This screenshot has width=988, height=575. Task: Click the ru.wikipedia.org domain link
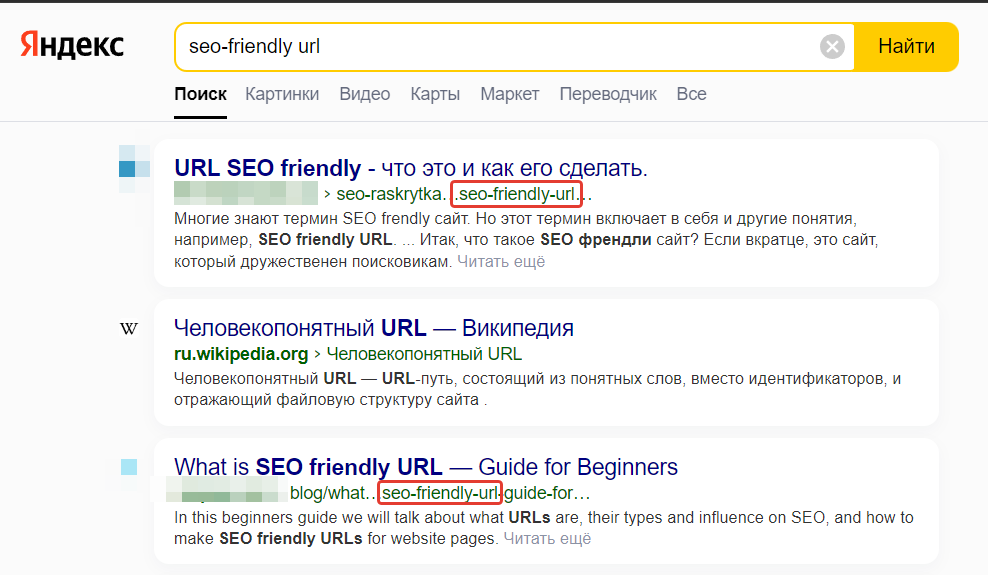tap(241, 354)
